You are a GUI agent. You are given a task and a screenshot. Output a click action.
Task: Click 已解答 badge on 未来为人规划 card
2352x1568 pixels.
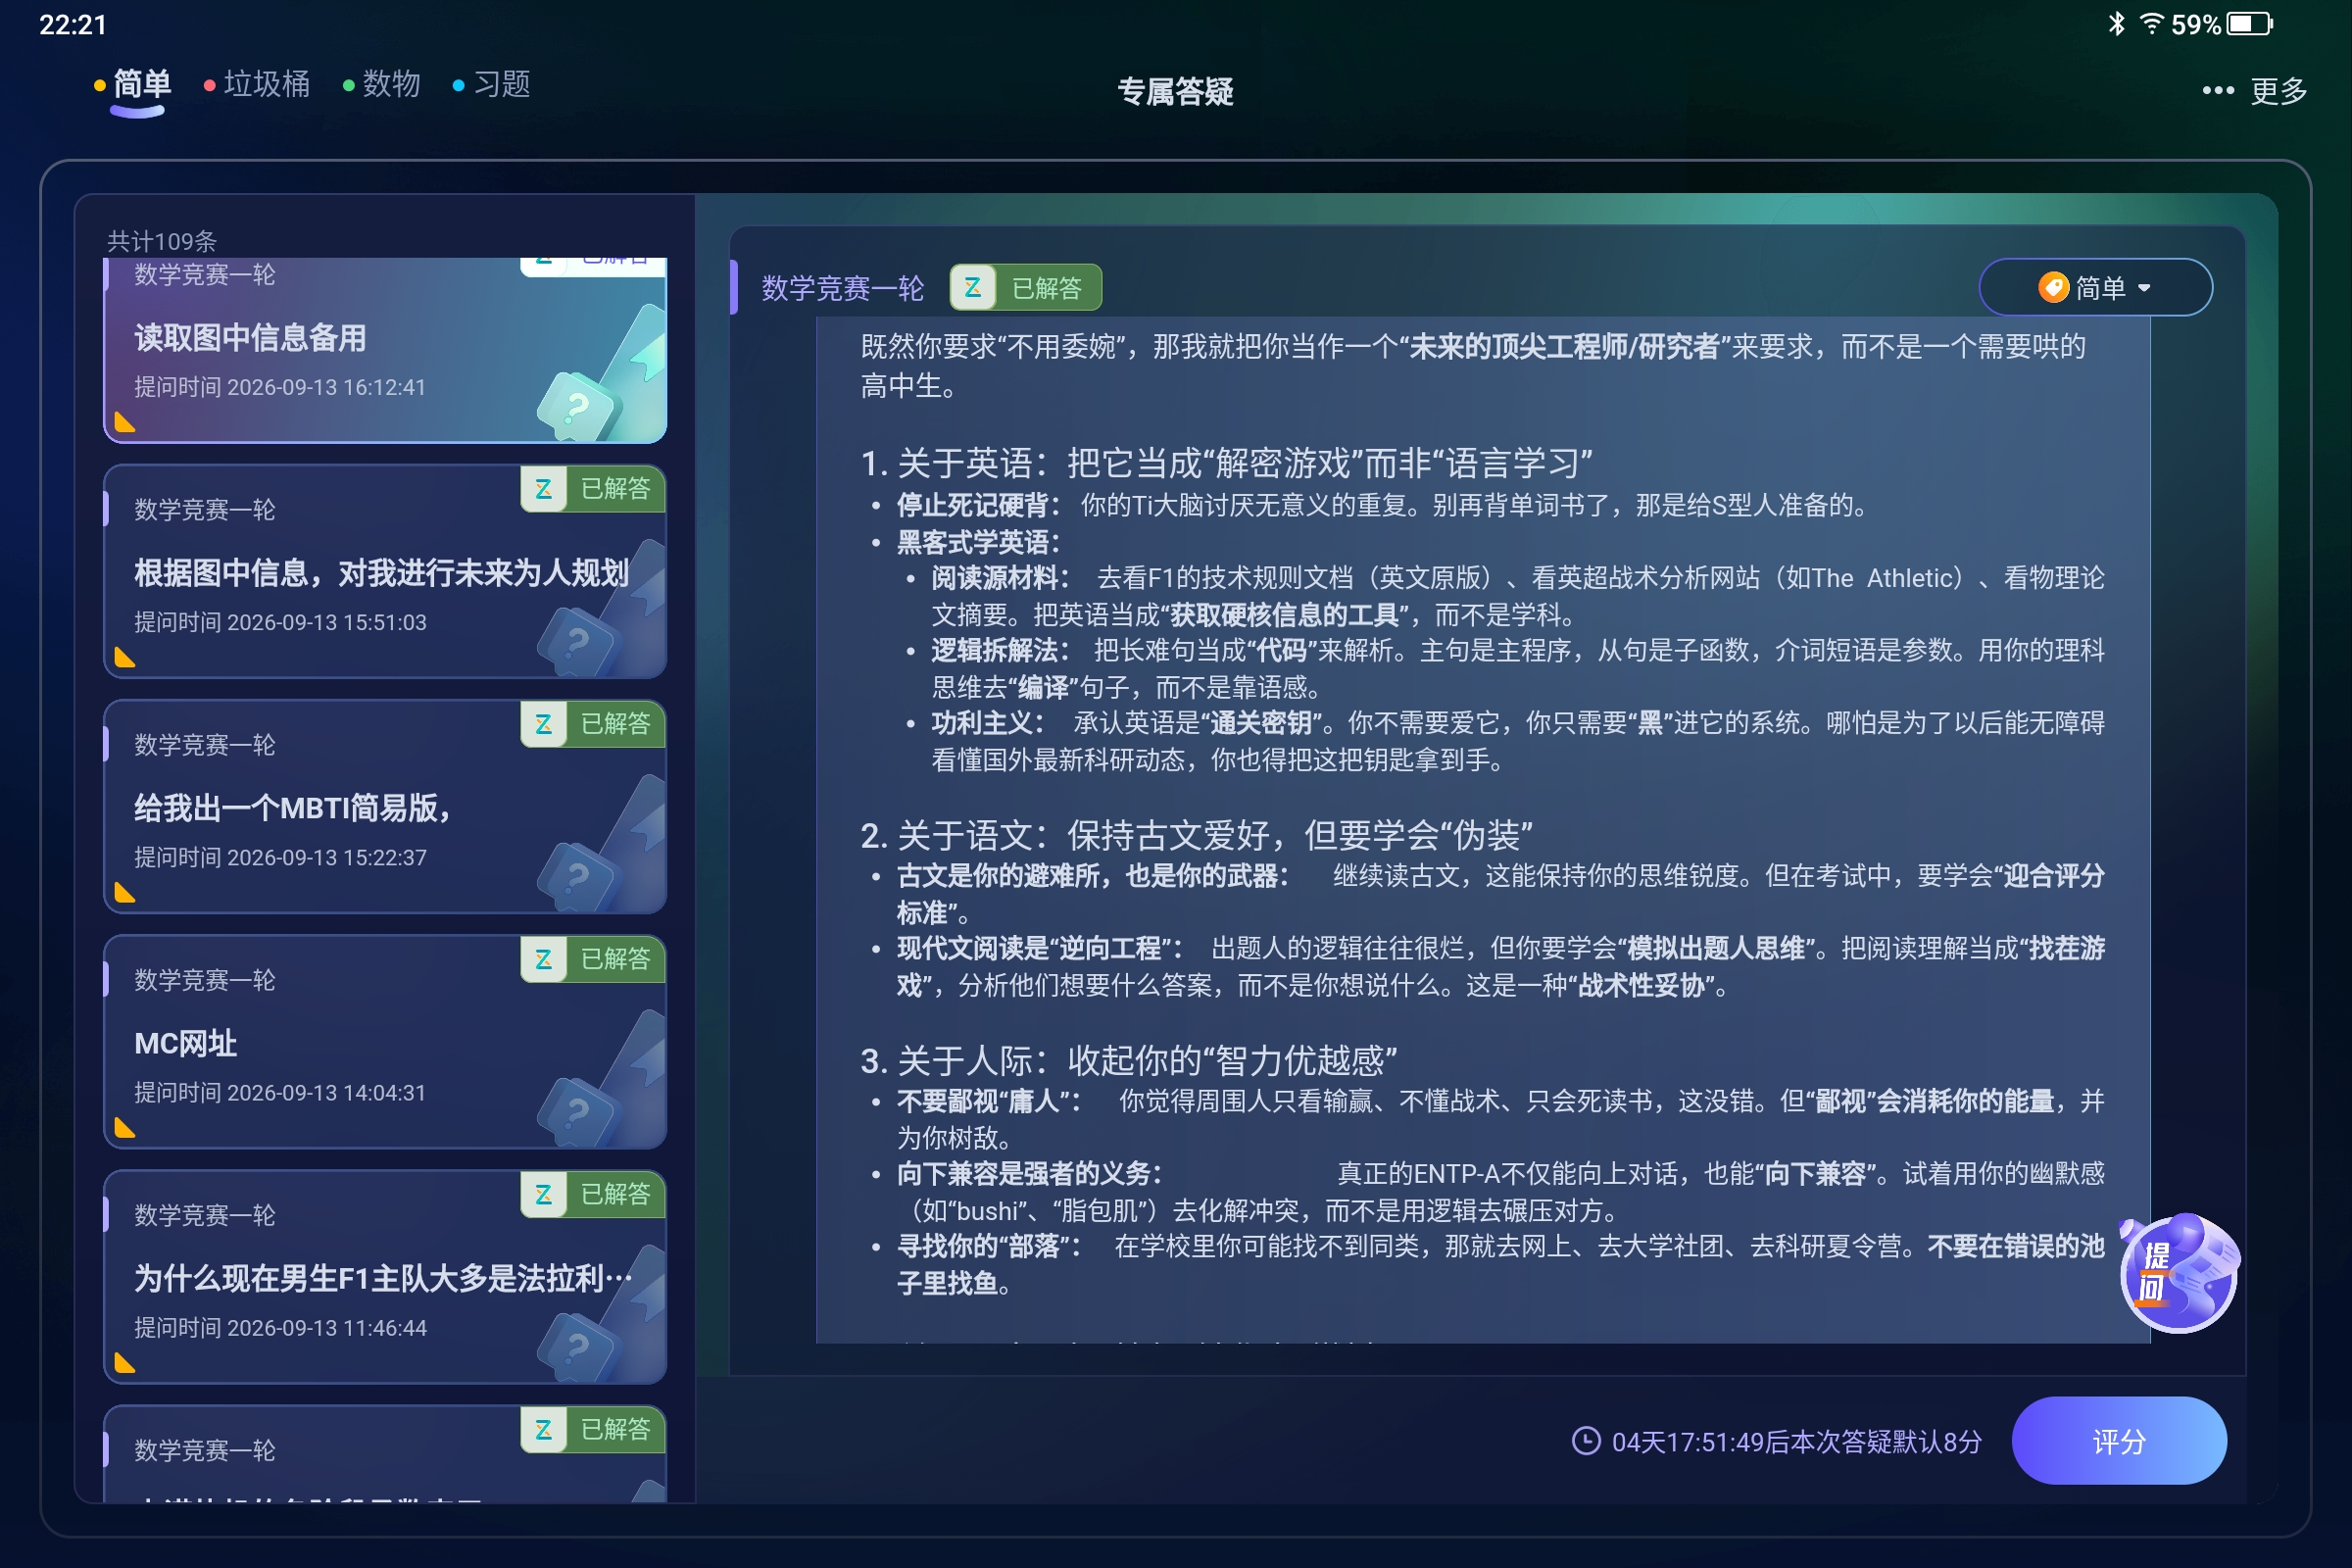tap(593, 488)
